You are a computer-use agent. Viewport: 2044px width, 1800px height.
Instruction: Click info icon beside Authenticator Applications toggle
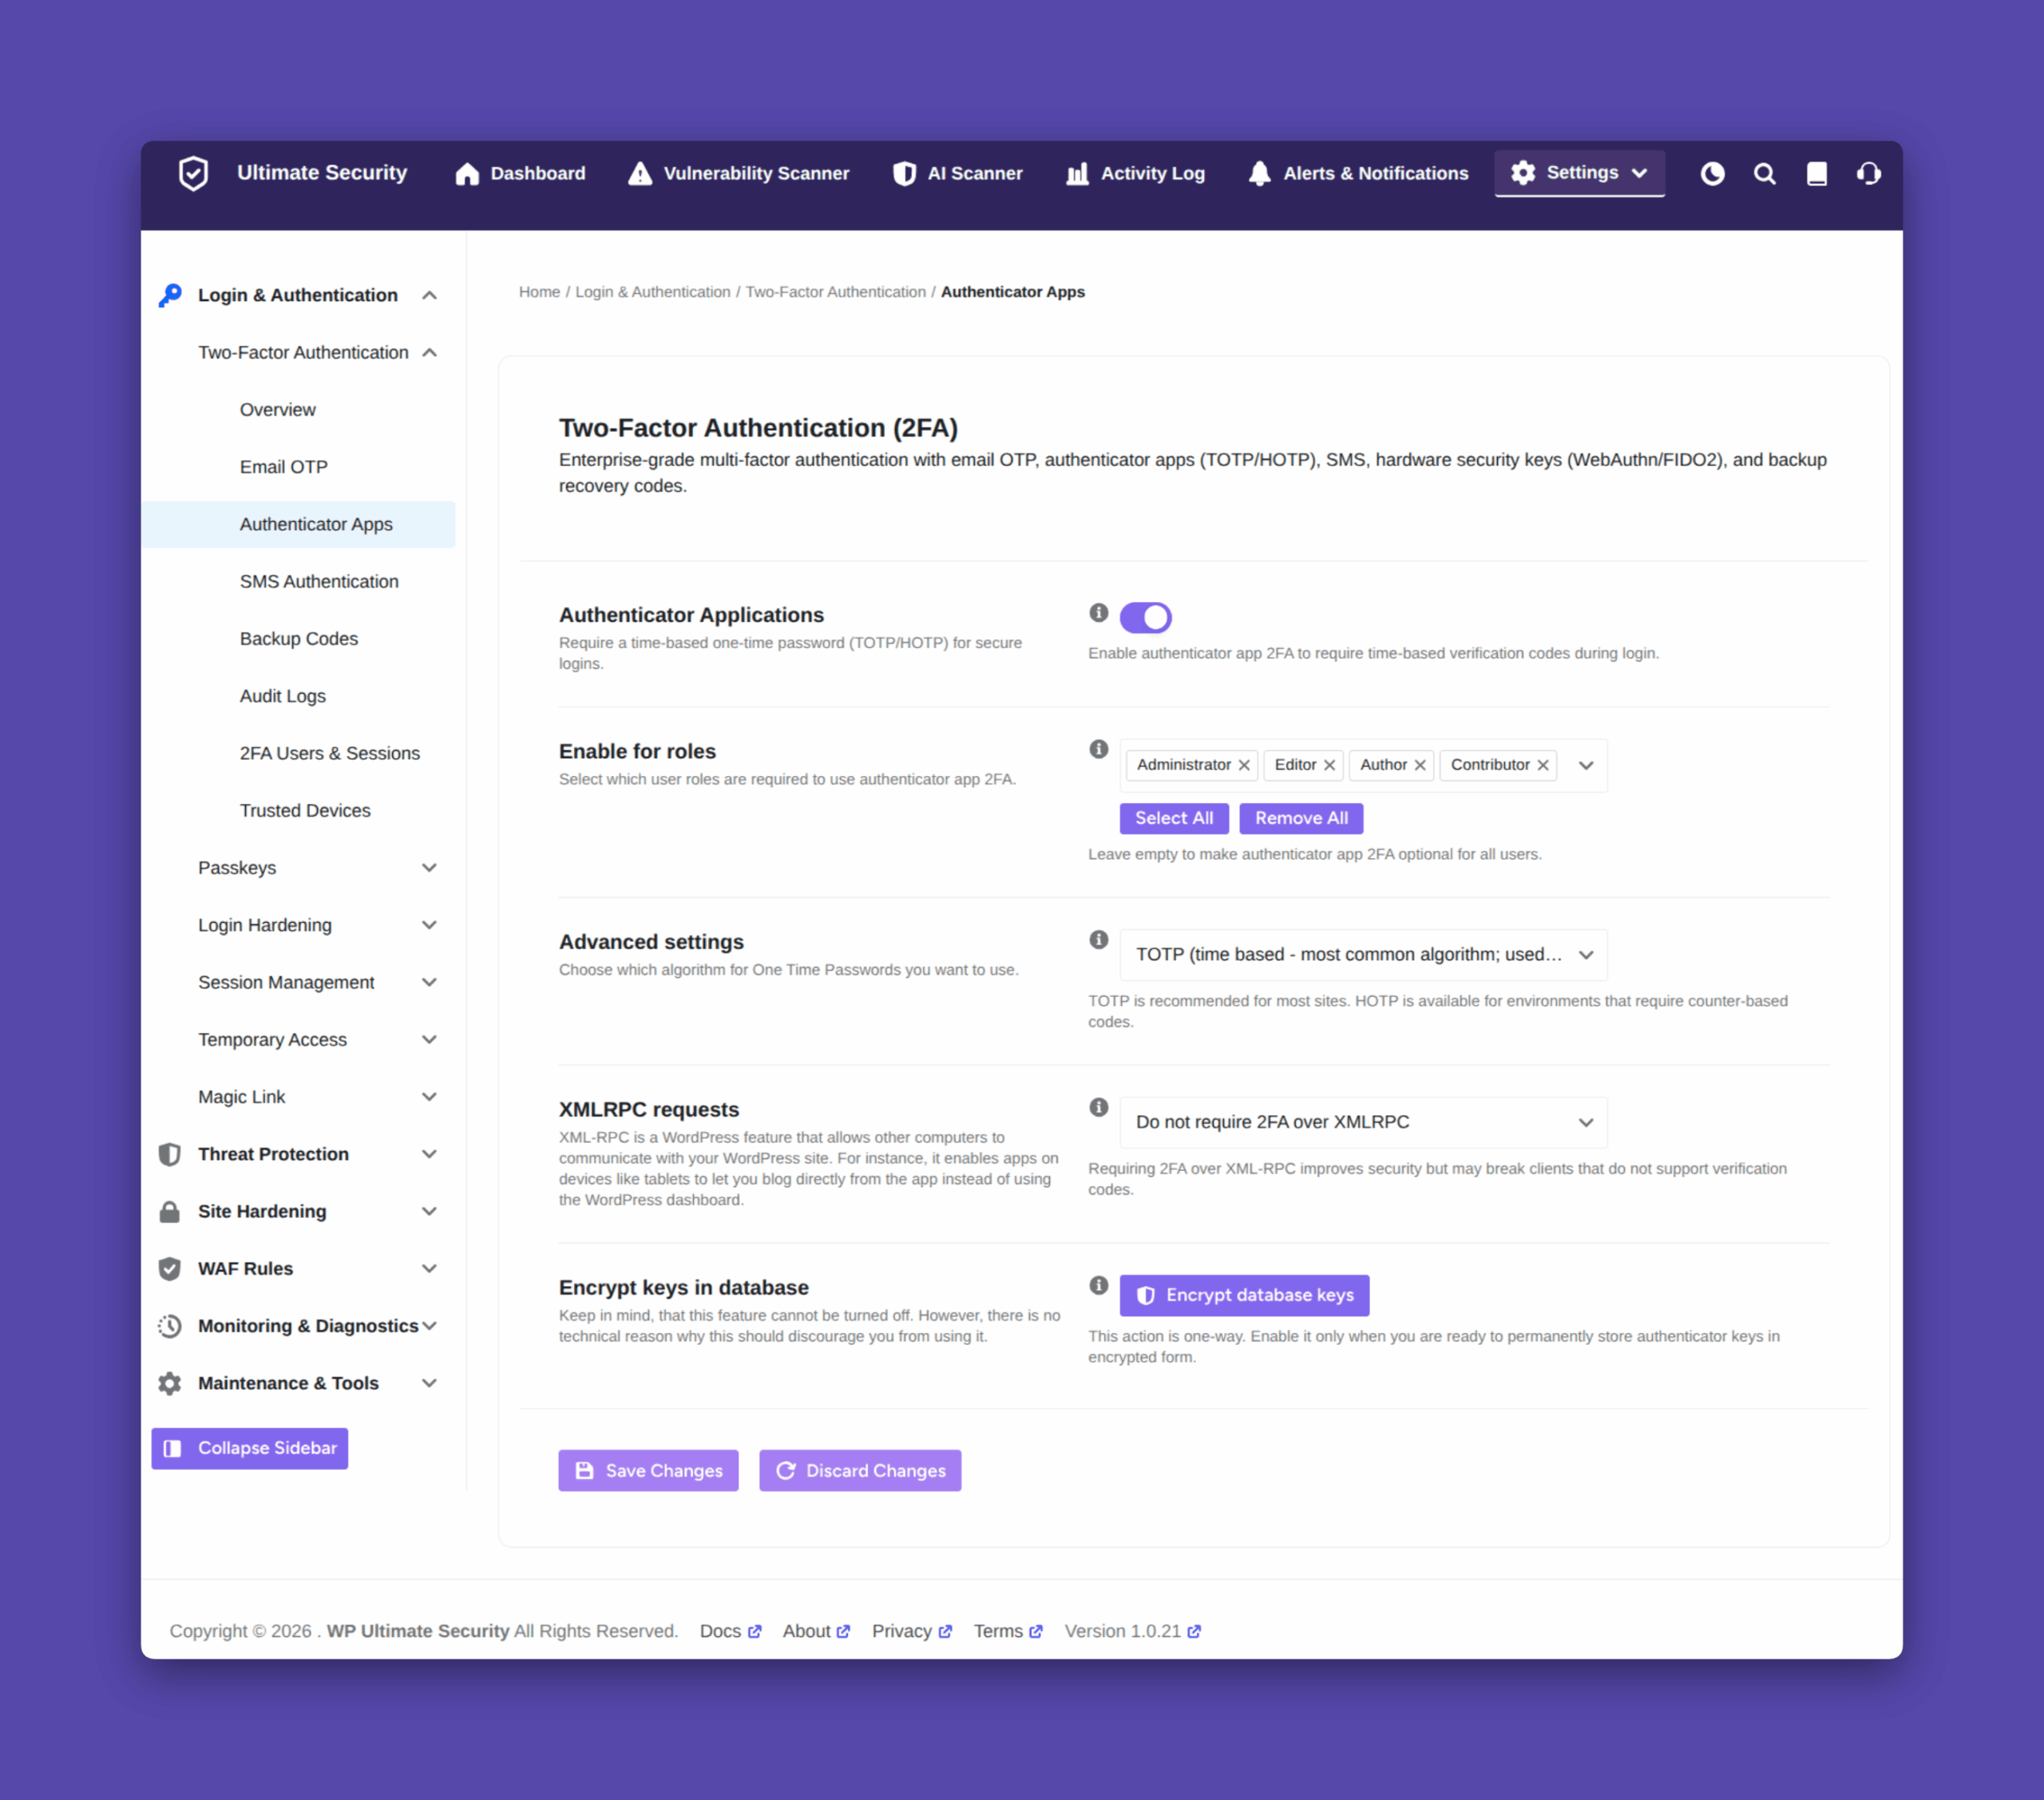pyautogui.click(x=1099, y=613)
